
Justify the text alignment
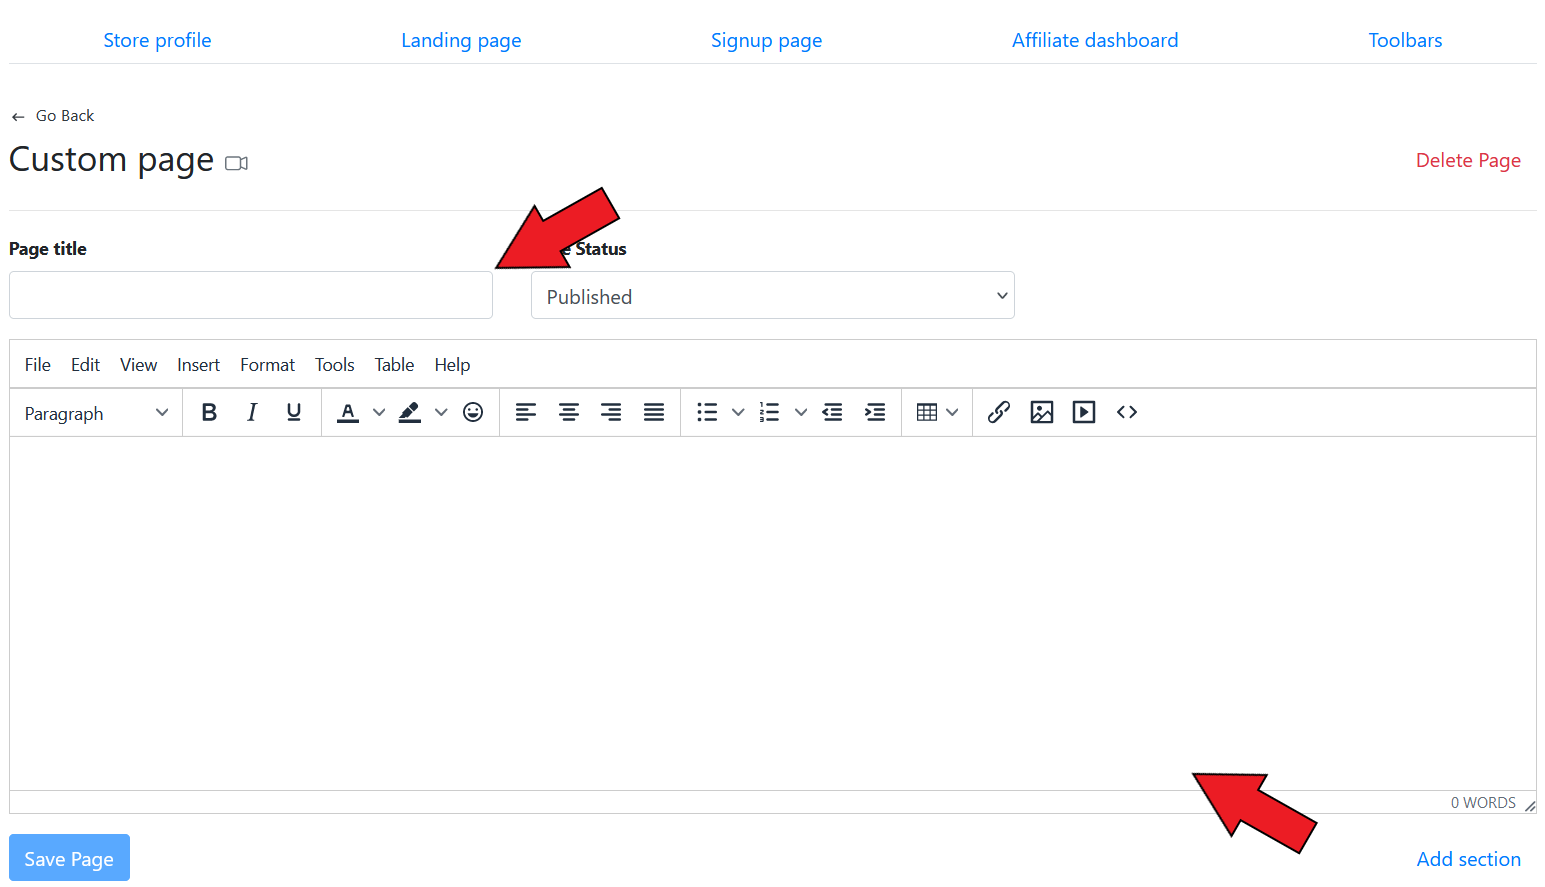pyautogui.click(x=654, y=412)
